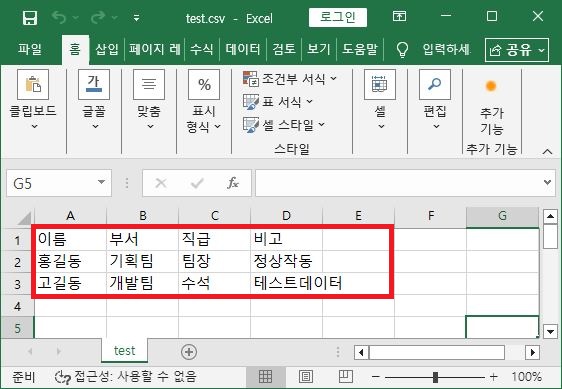Screen dimensions: 562x389
Task: Click the fx Insert Function icon
Action: click(233, 183)
